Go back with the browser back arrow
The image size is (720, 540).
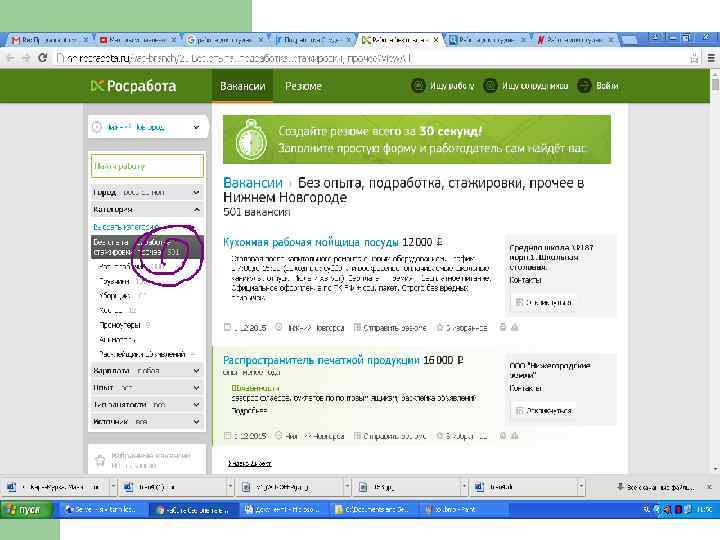(10, 58)
